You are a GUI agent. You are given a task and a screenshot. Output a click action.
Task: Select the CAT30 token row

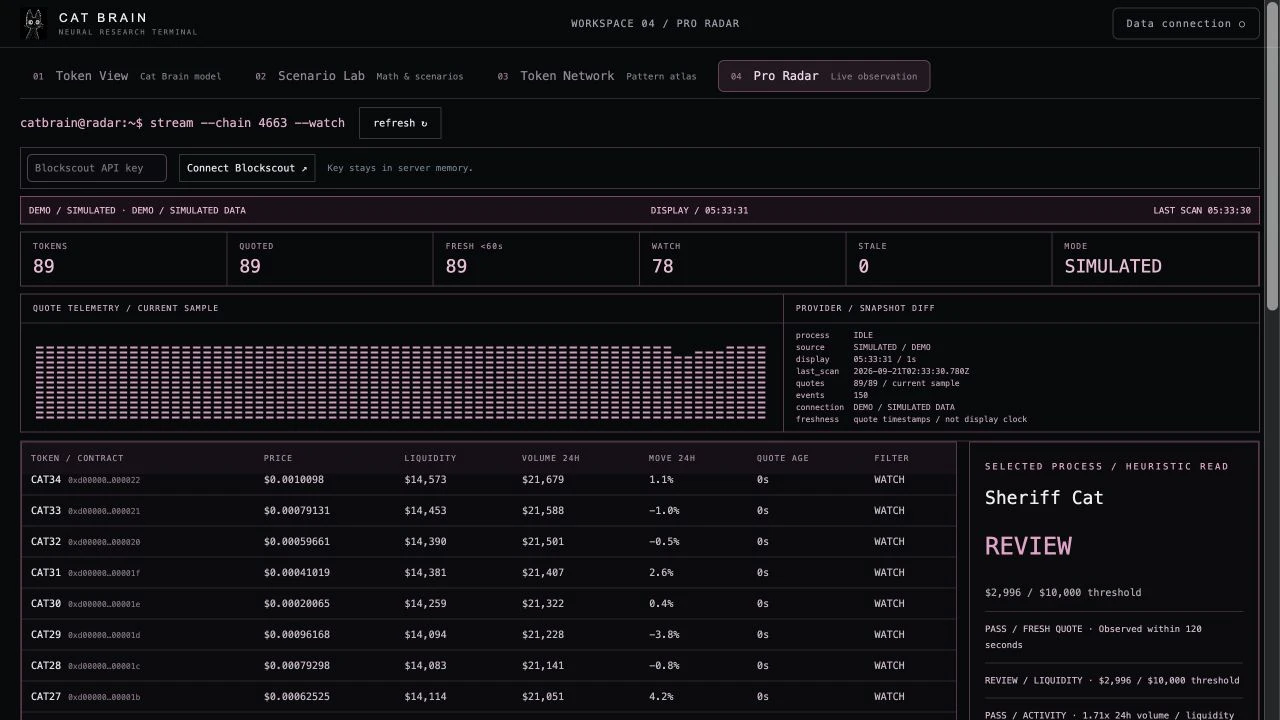click(x=488, y=604)
